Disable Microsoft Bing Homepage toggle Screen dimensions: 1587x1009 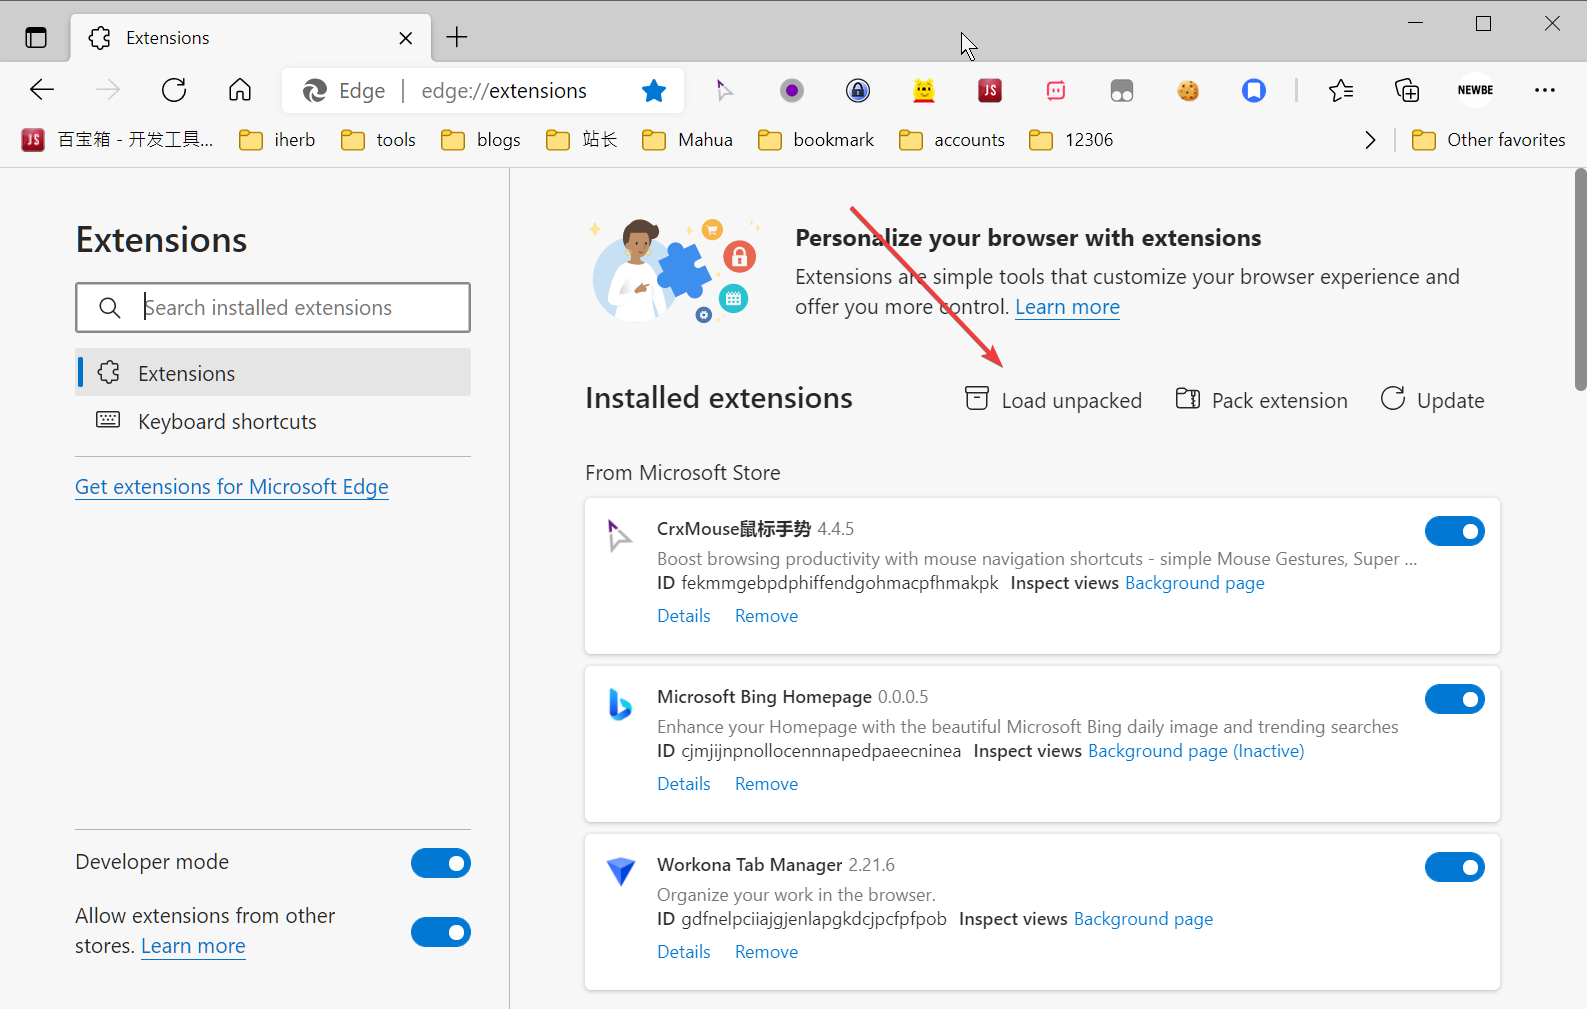(1455, 699)
